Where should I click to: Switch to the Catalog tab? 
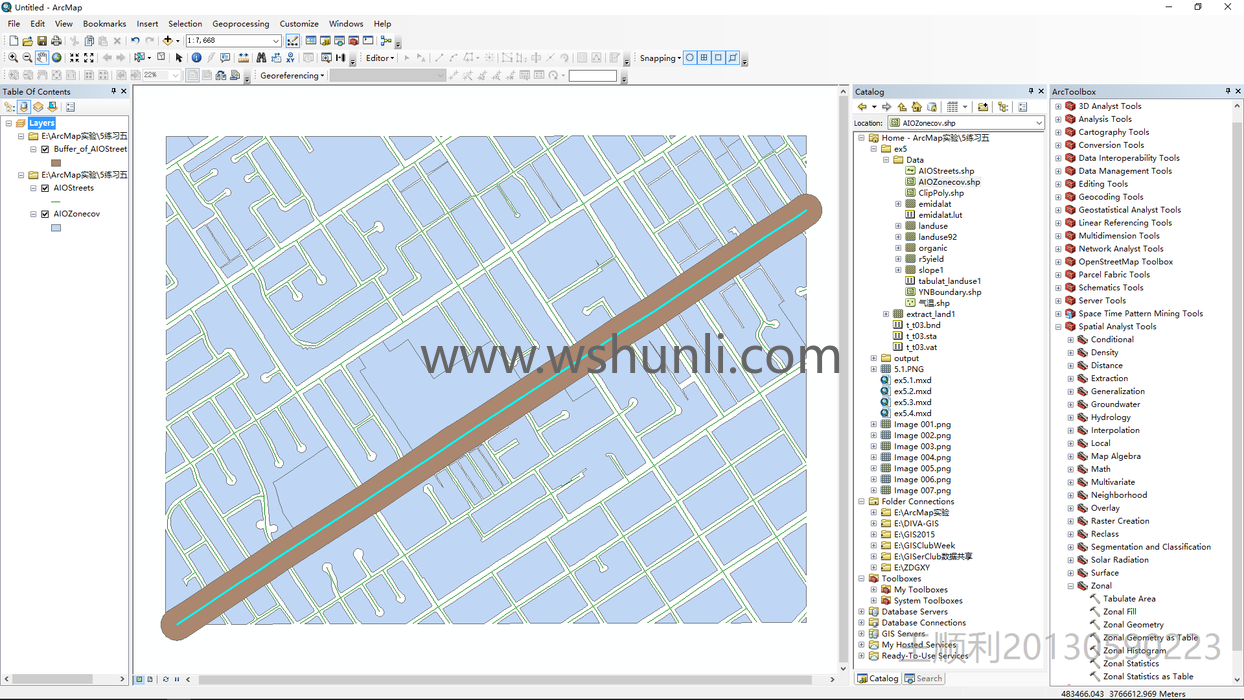click(x=877, y=678)
